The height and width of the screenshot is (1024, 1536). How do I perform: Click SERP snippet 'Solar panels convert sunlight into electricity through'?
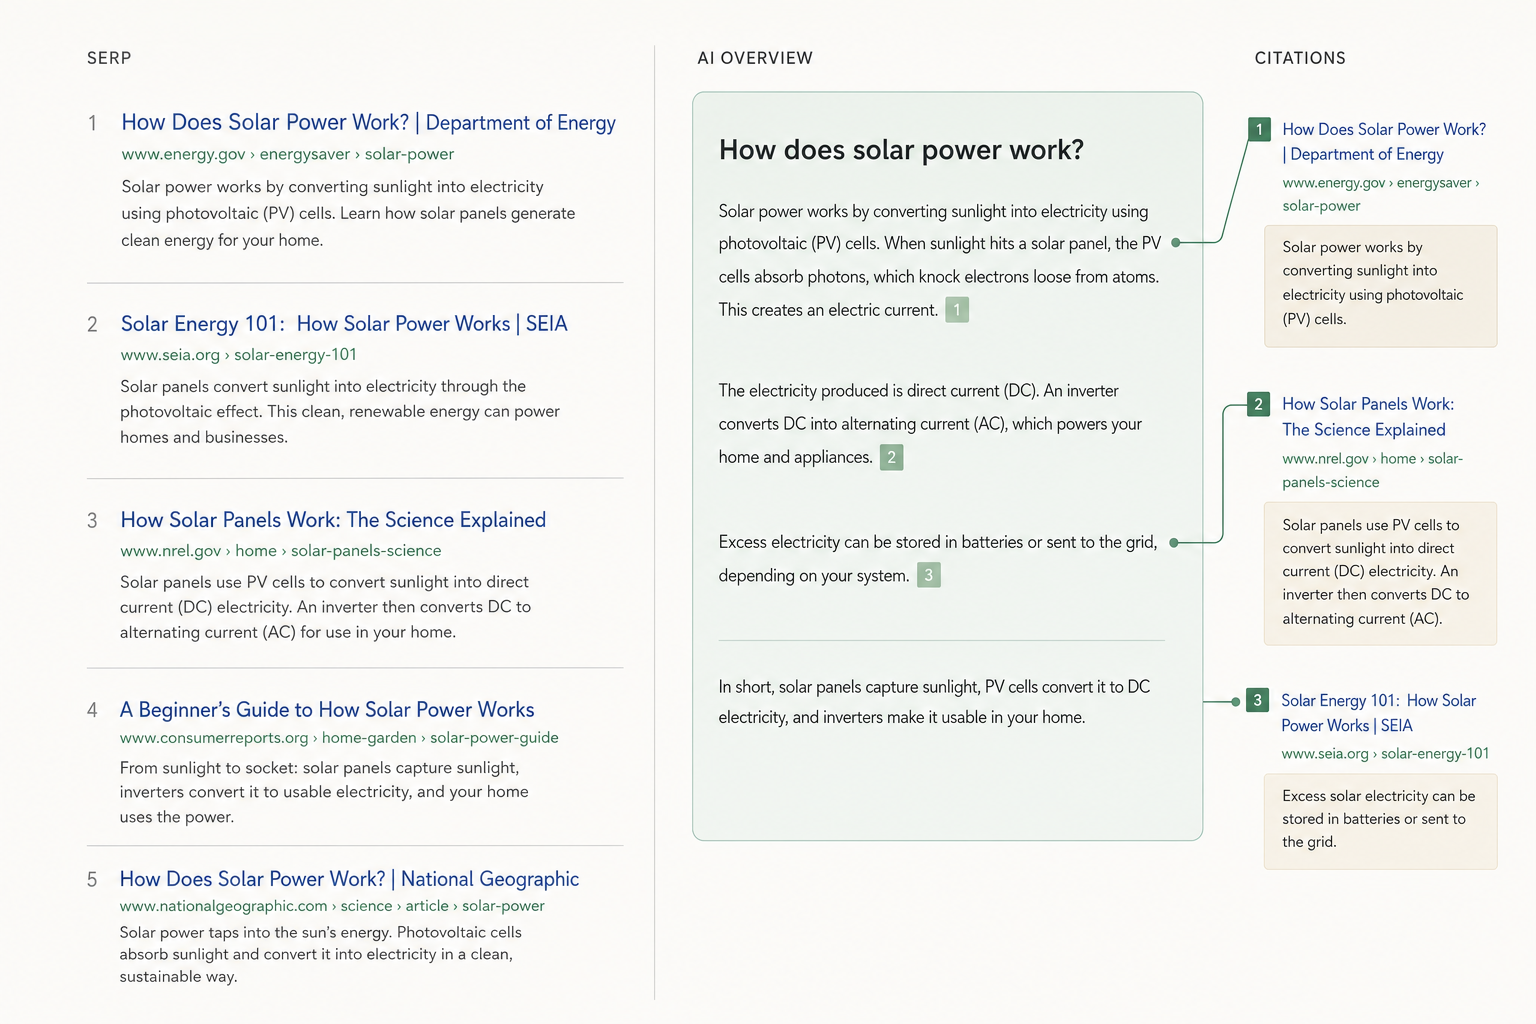pos(339,412)
